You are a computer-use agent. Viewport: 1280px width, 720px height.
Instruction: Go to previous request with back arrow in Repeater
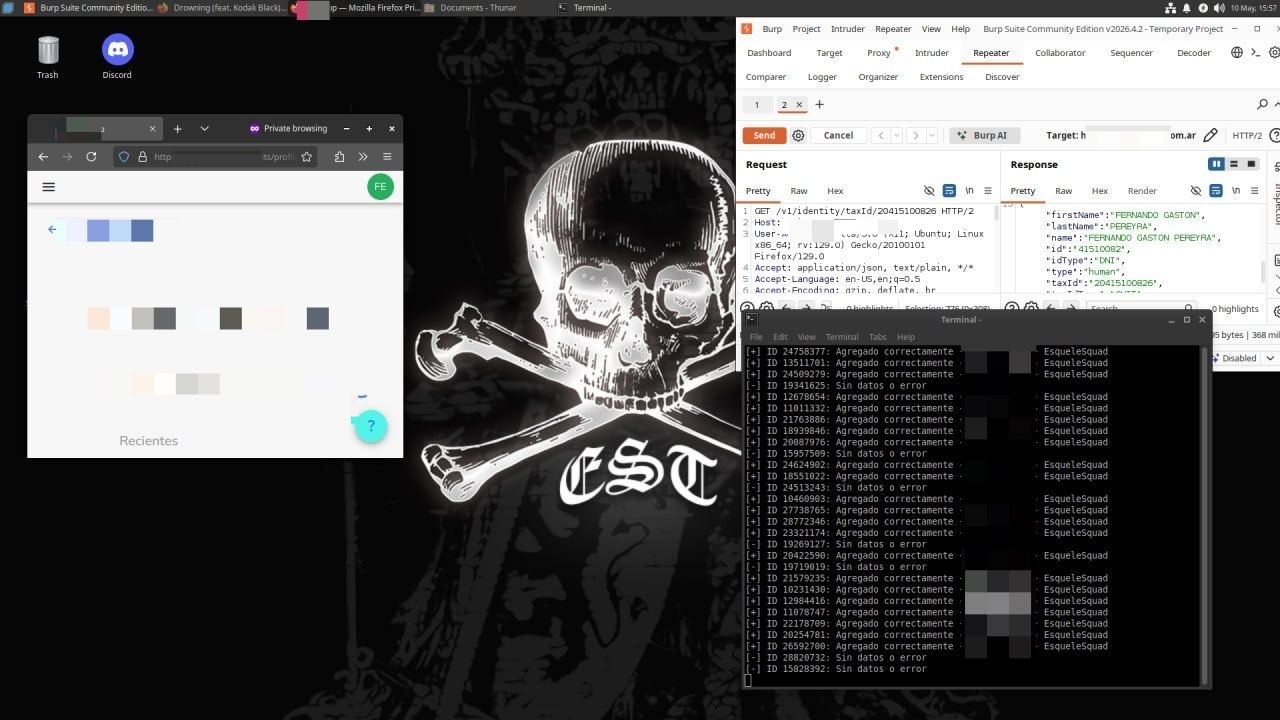[880, 135]
